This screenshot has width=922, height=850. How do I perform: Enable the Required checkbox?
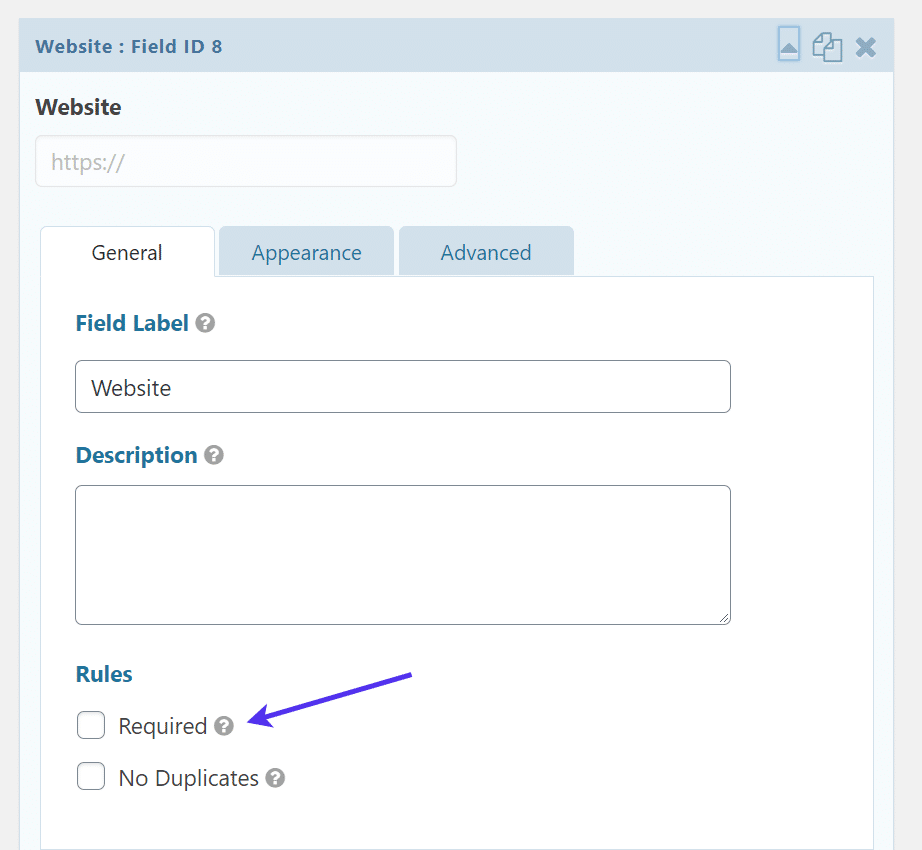(91, 725)
